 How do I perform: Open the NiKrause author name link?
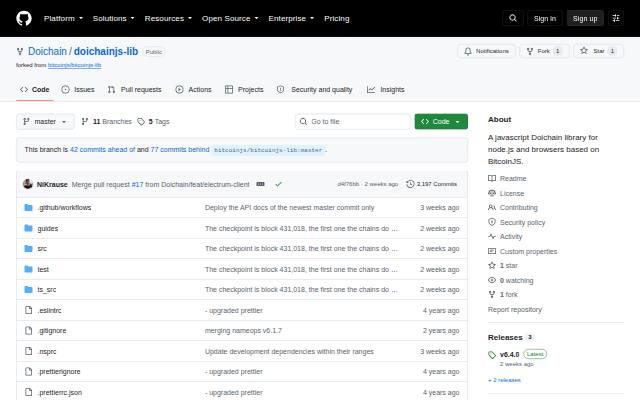(x=52, y=184)
